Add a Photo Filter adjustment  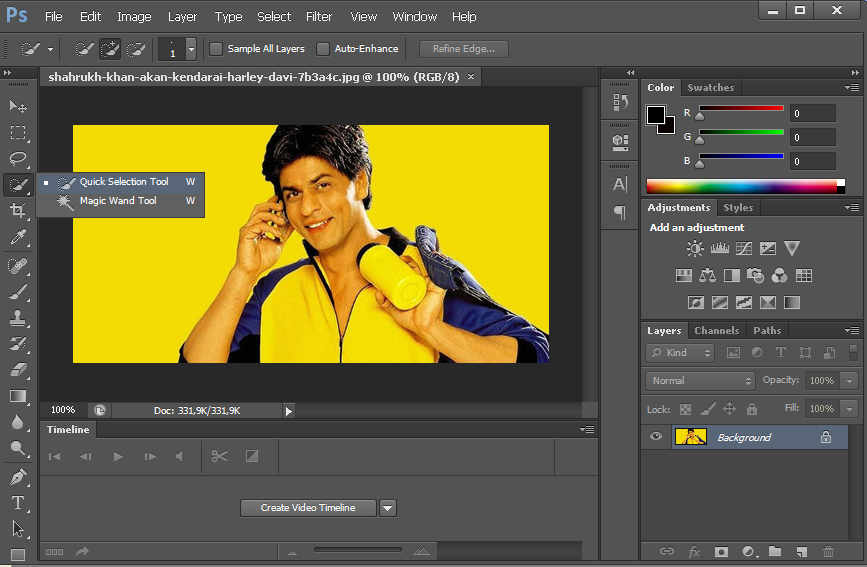pos(755,275)
